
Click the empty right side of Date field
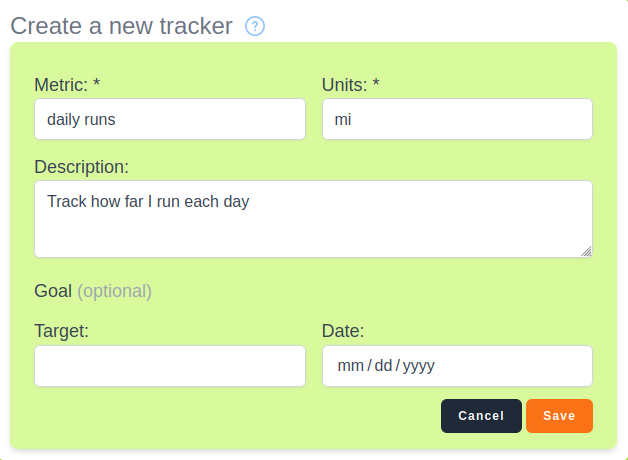520,366
